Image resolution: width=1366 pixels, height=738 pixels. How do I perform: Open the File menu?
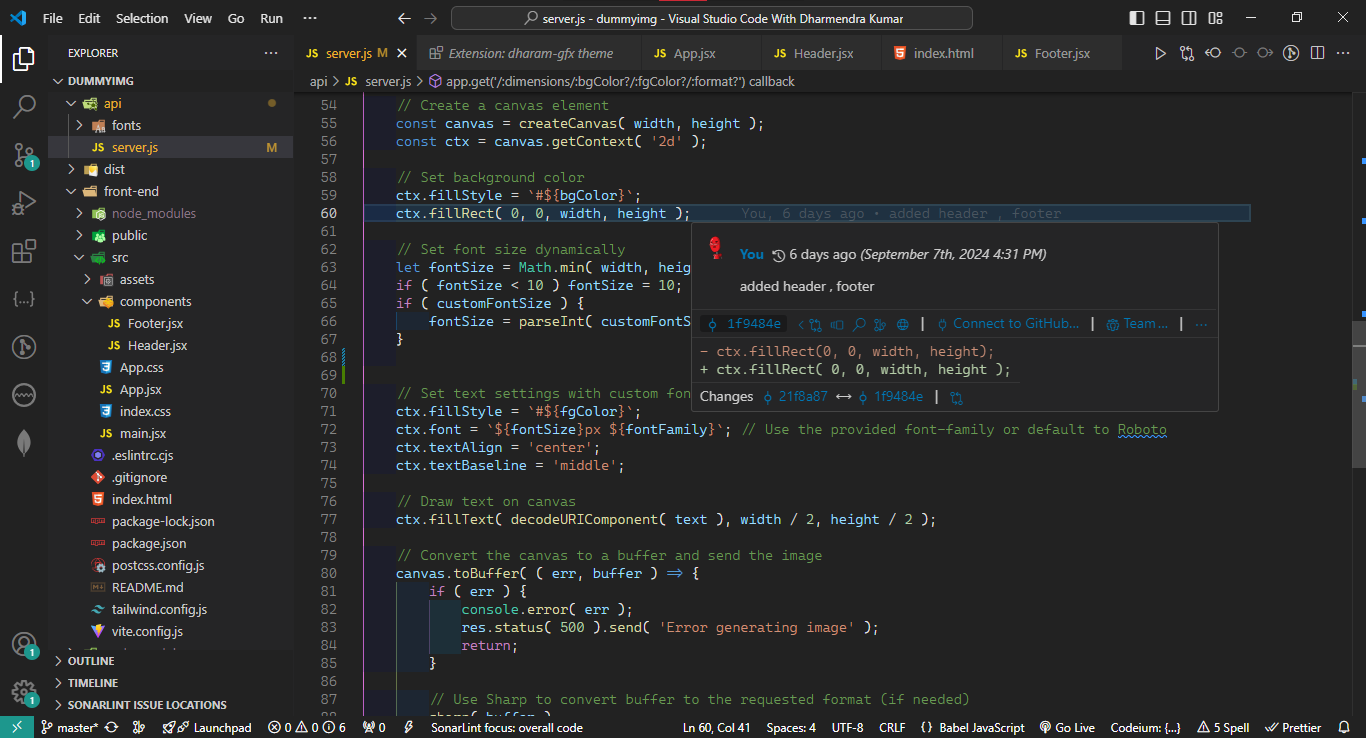(x=53, y=18)
